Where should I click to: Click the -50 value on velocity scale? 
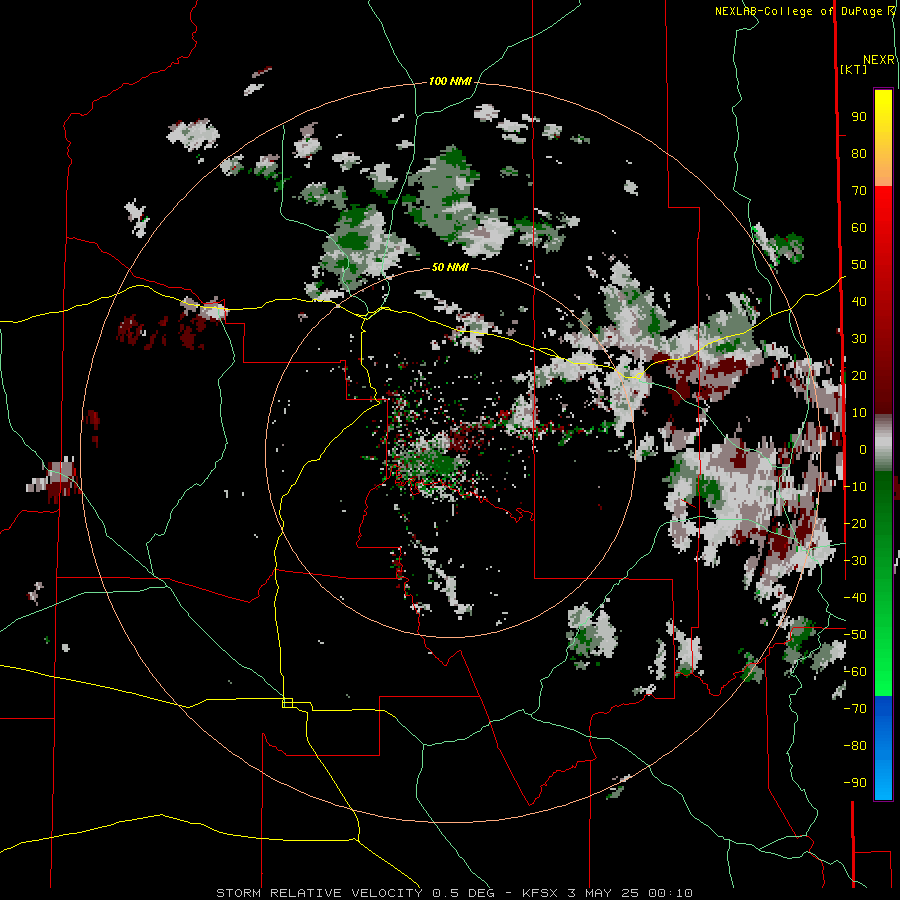pyautogui.click(x=855, y=635)
